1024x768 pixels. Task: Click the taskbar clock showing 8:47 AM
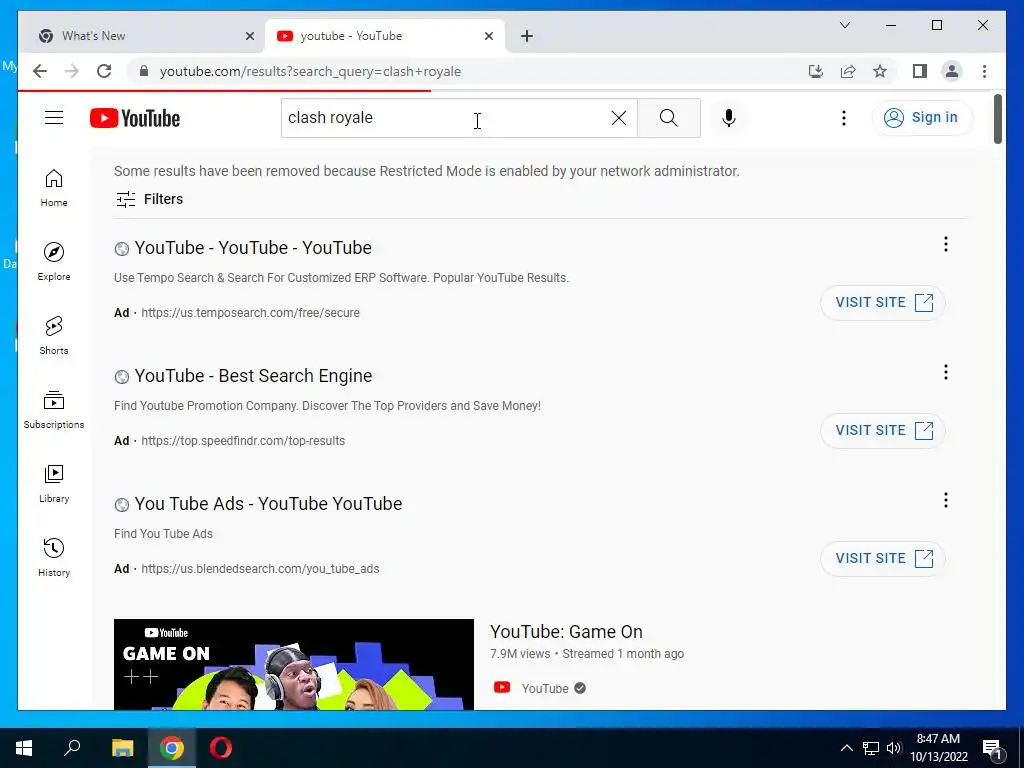pyautogui.click(x=938, y=748)
